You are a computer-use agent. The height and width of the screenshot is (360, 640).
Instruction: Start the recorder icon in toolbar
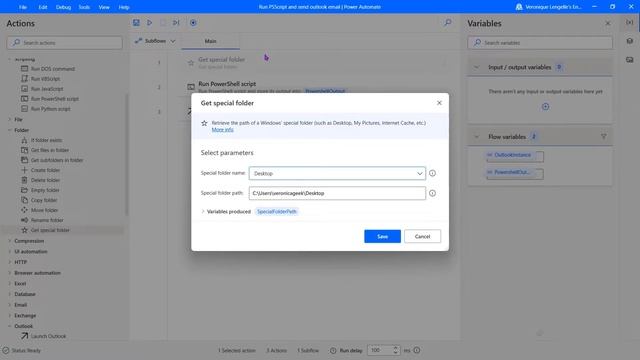pyautogui.click(x=193, y=23)
